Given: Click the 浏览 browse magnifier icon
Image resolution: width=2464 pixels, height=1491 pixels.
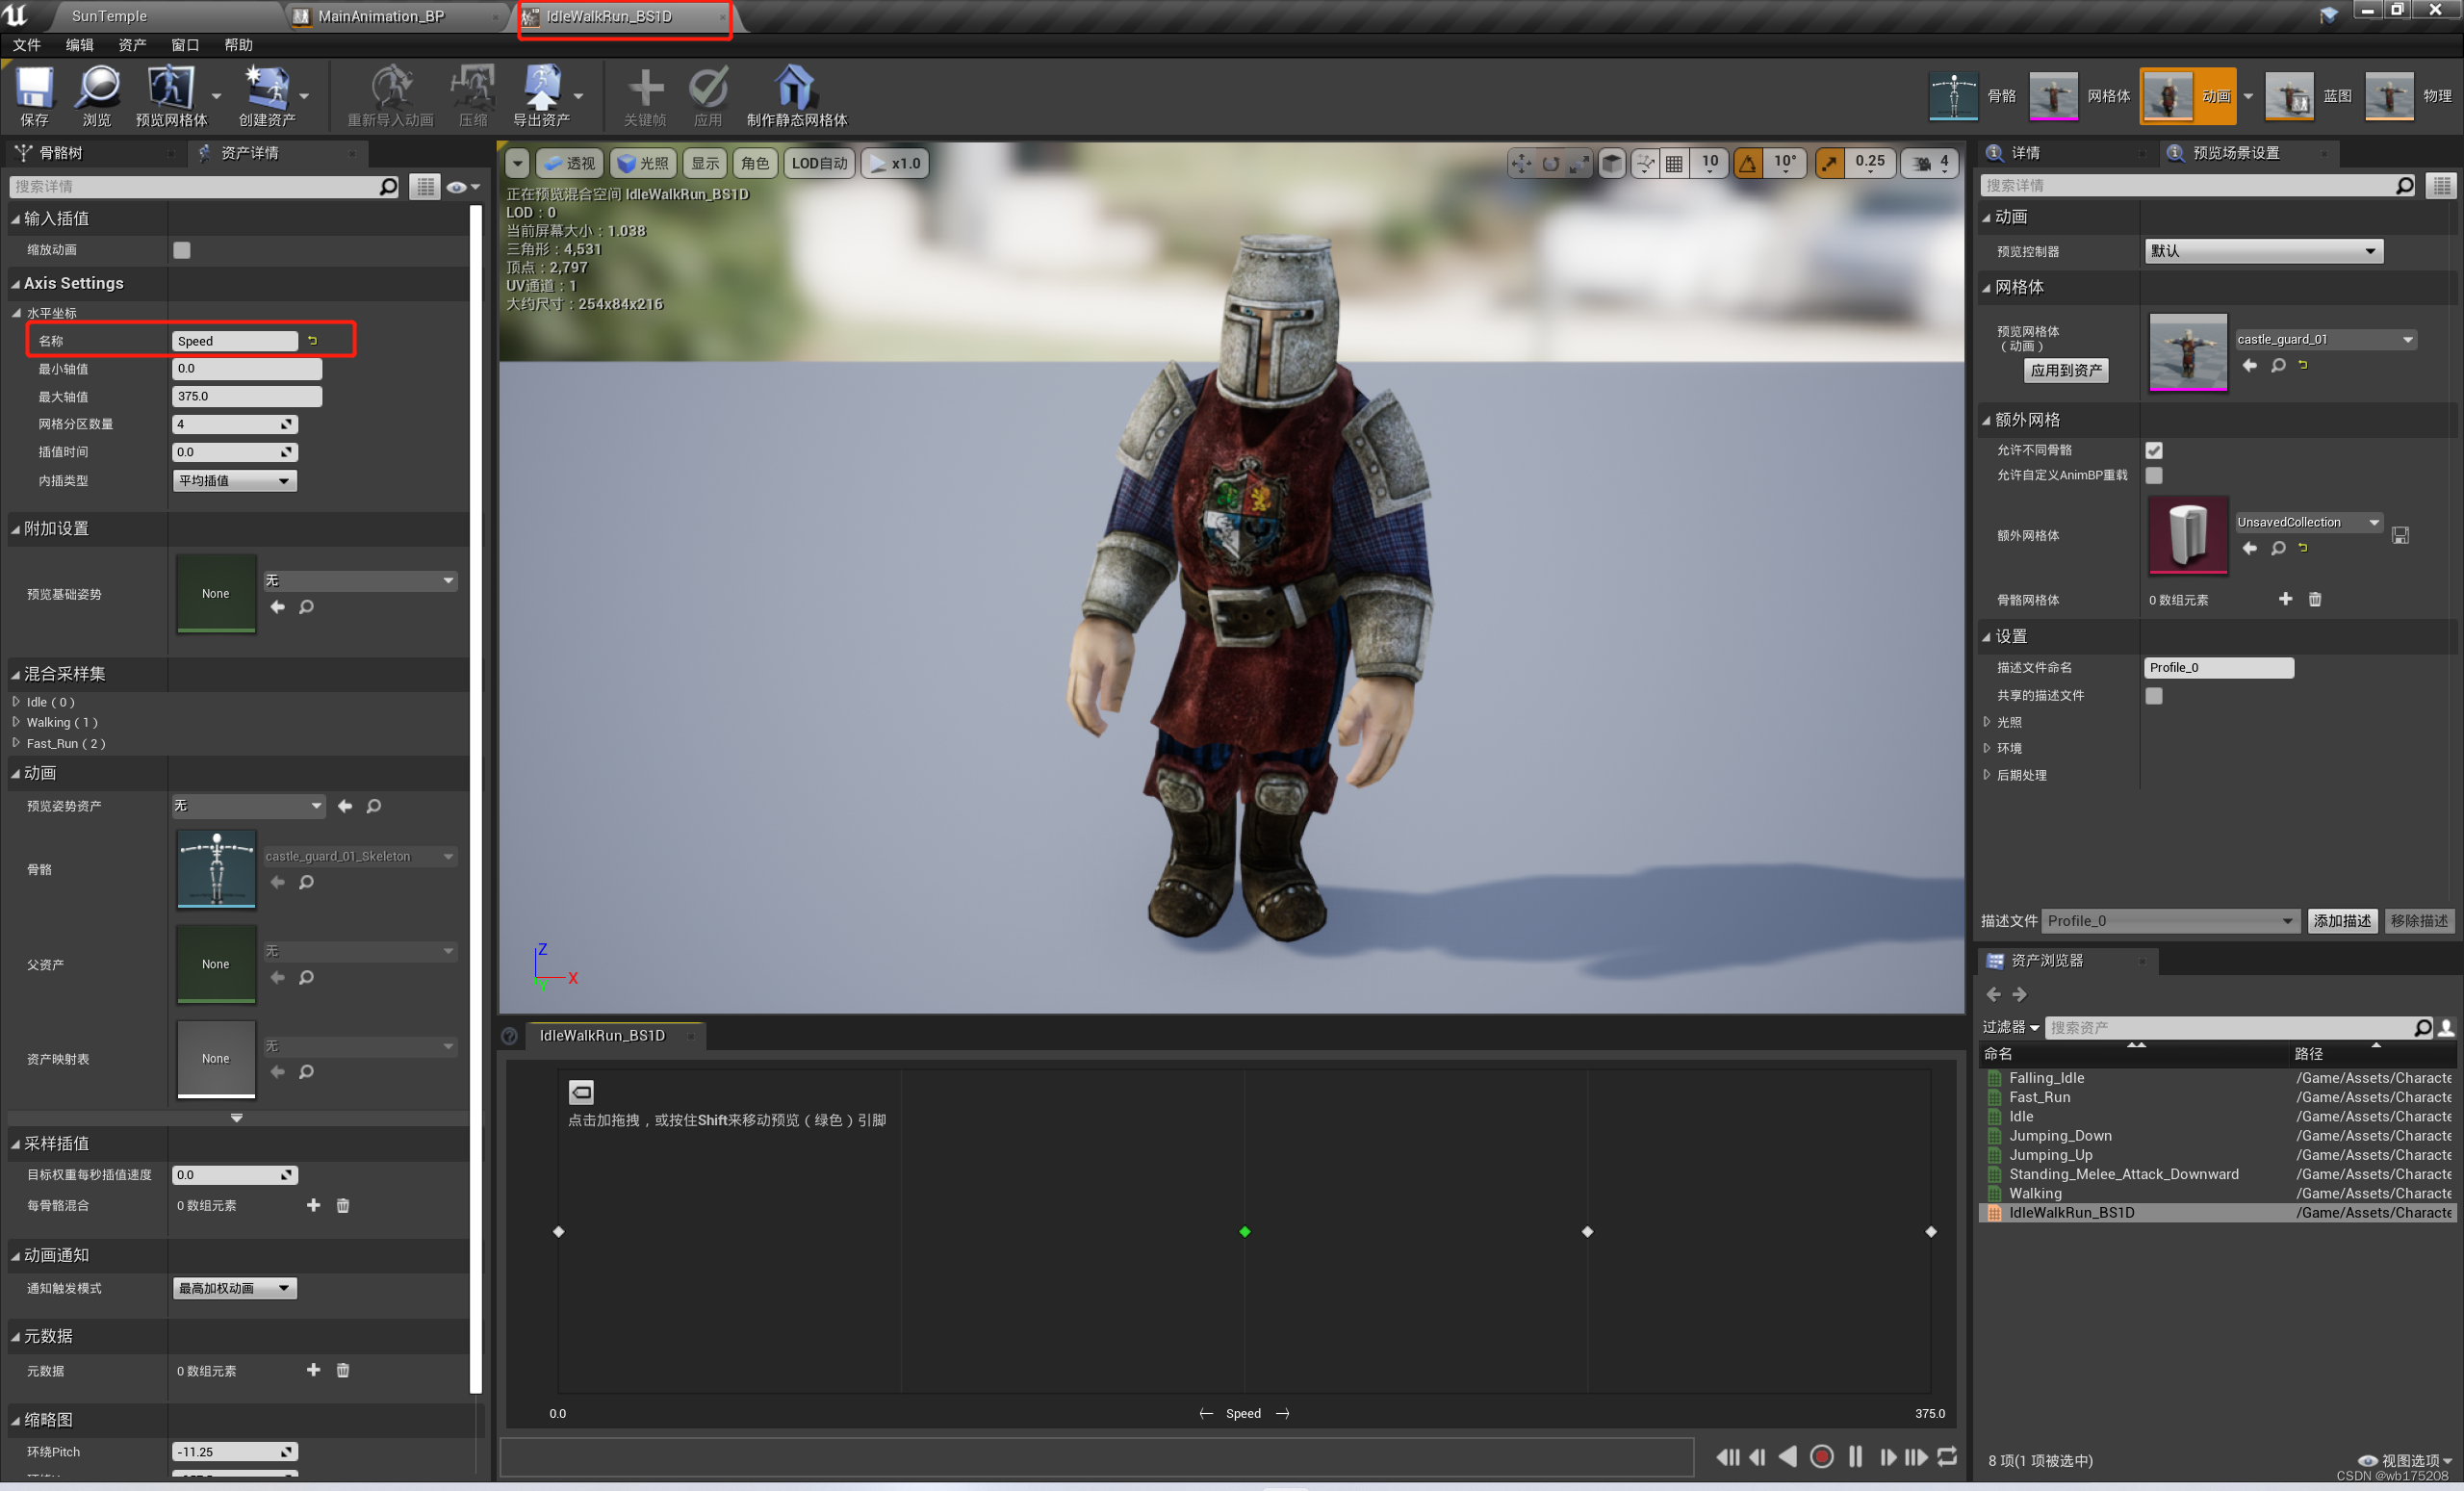Looking at the screenshot, I should [x=97, y=96].
